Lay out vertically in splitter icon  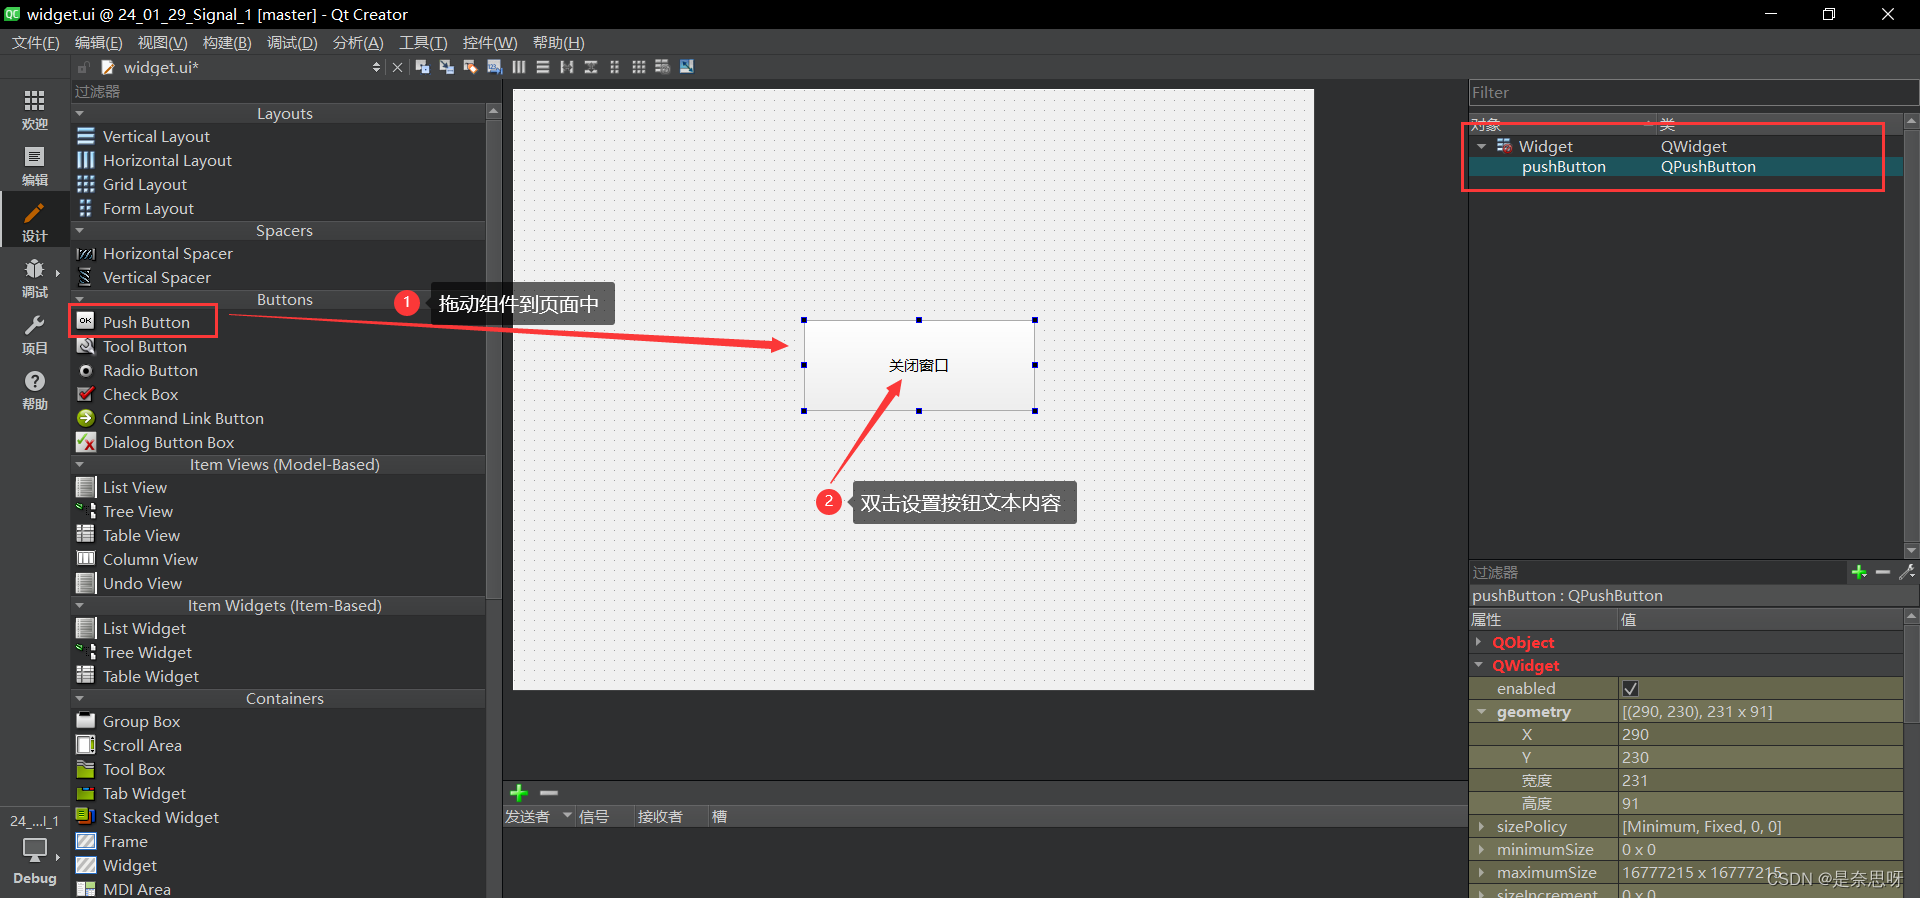point(590,67)
